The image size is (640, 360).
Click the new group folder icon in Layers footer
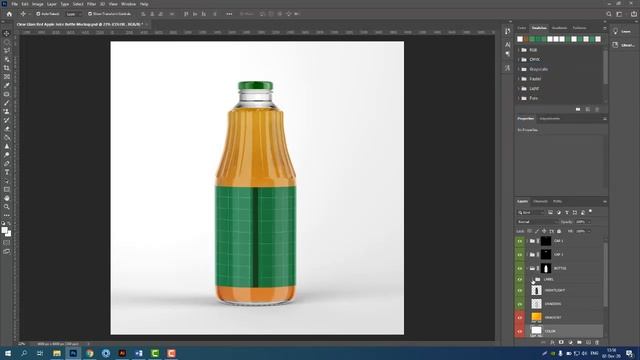pyautogui.click(x=579, y=342)
